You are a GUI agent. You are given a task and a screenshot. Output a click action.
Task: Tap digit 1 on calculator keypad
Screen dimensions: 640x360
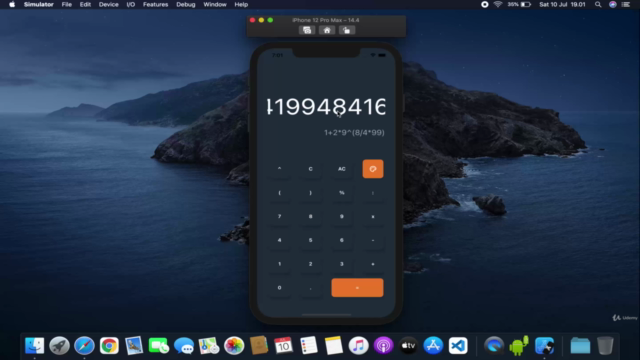[279, 264]
